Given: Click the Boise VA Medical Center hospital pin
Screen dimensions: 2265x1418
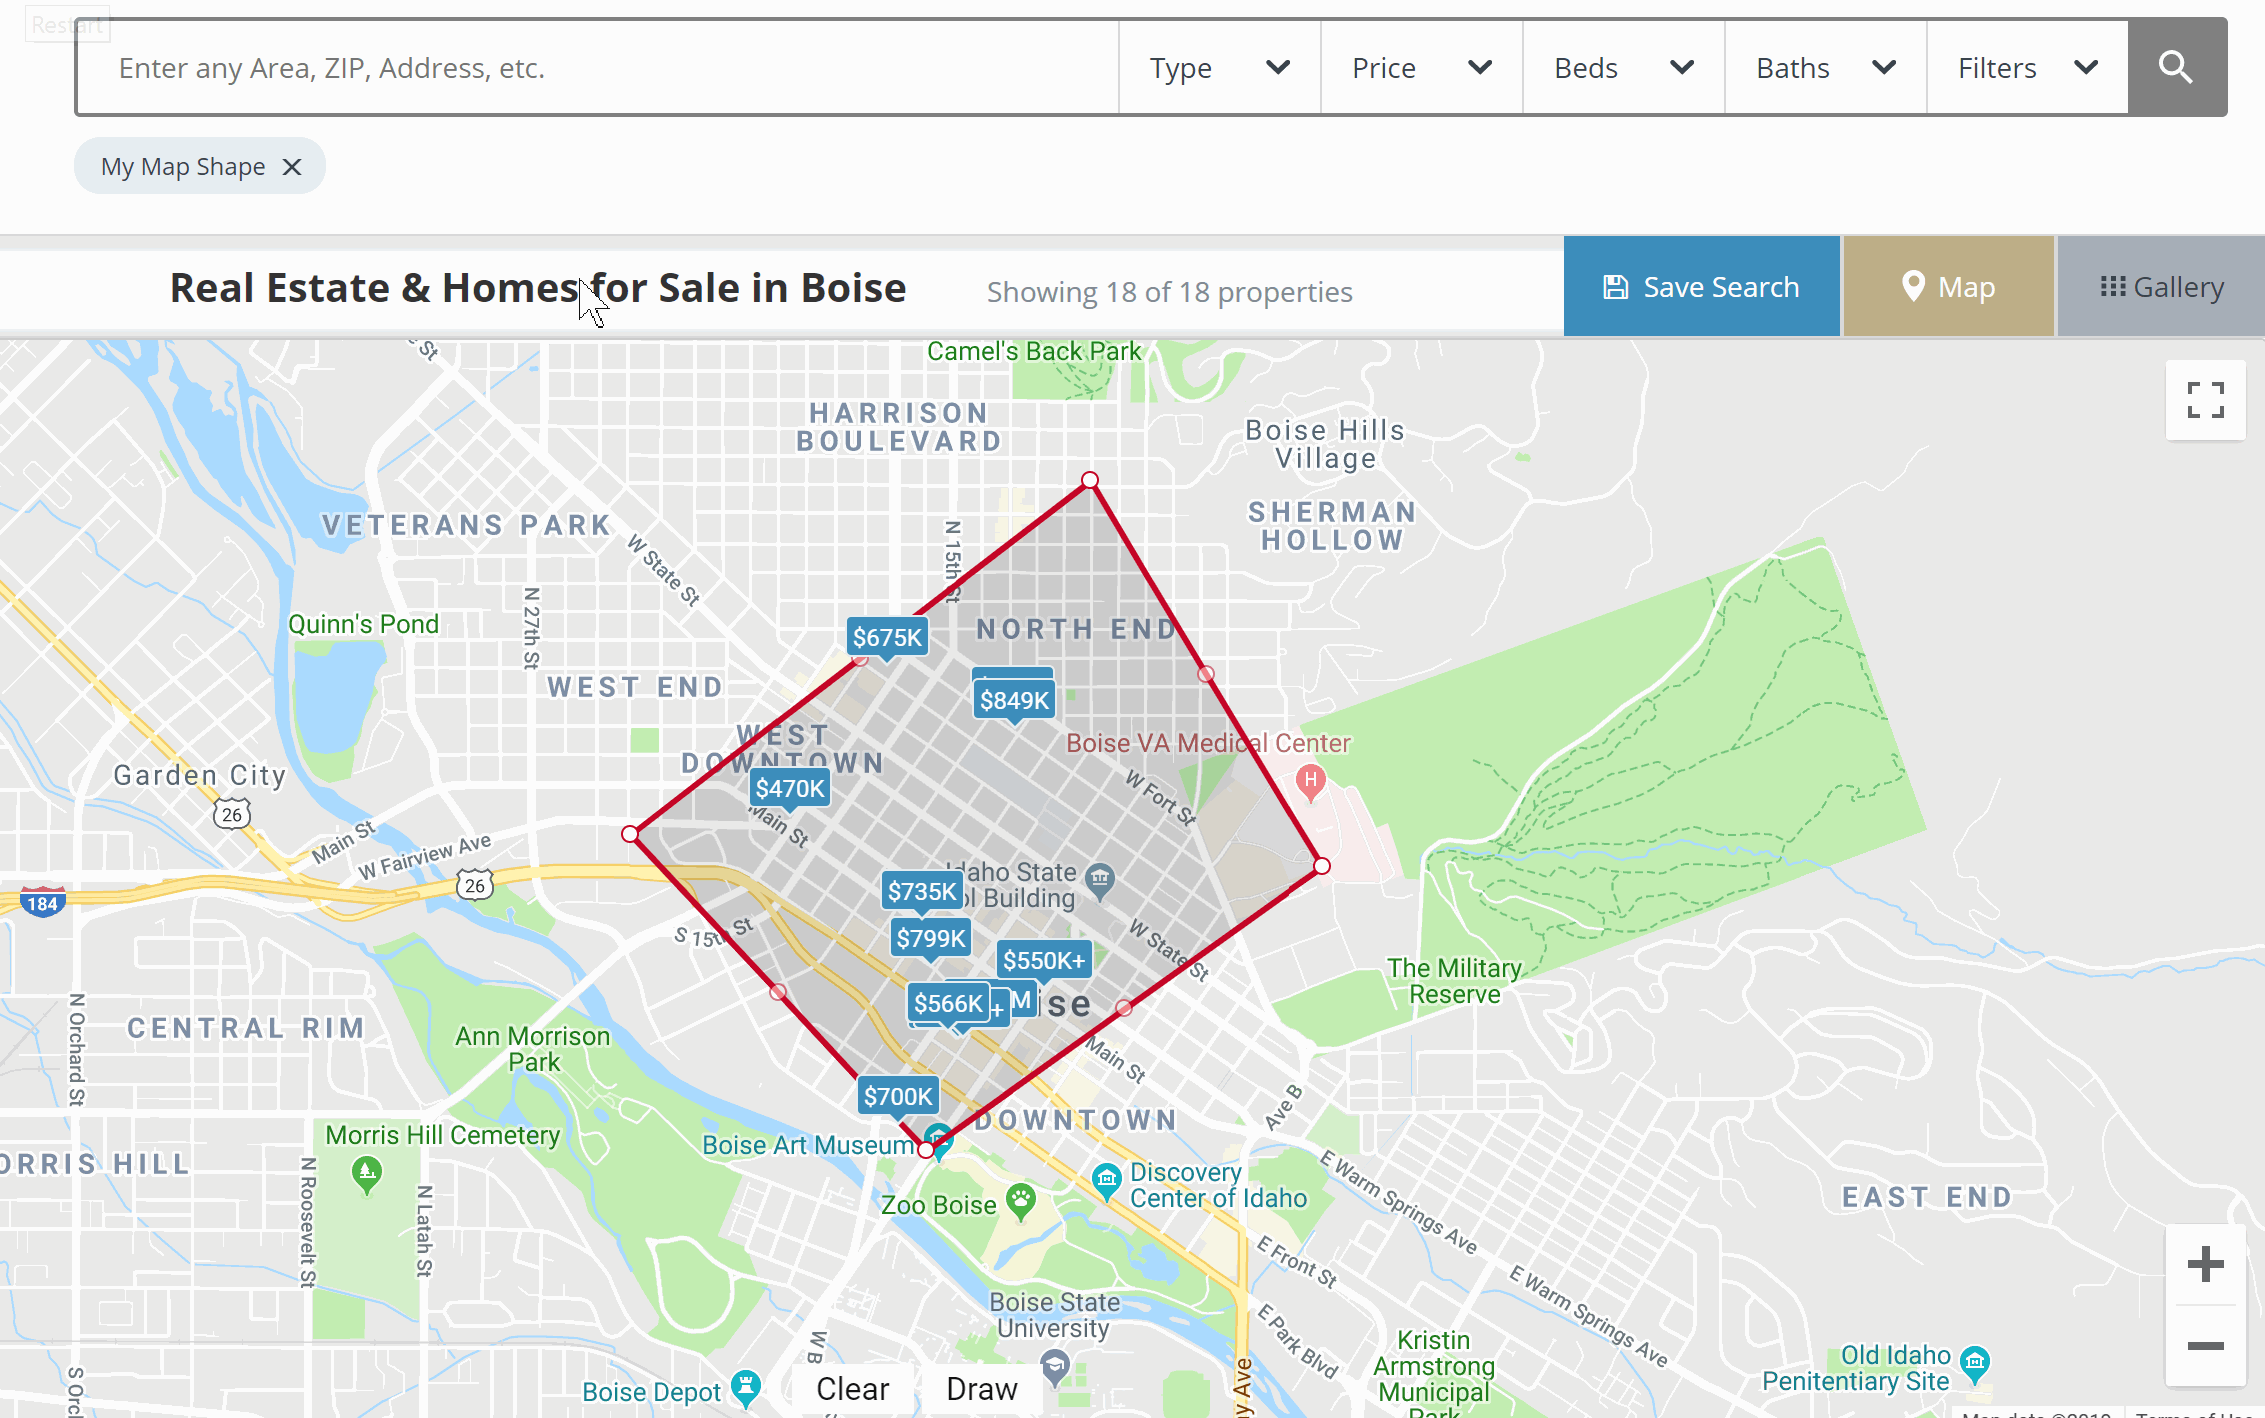Looking at the screenshot, I should 1310,780.
